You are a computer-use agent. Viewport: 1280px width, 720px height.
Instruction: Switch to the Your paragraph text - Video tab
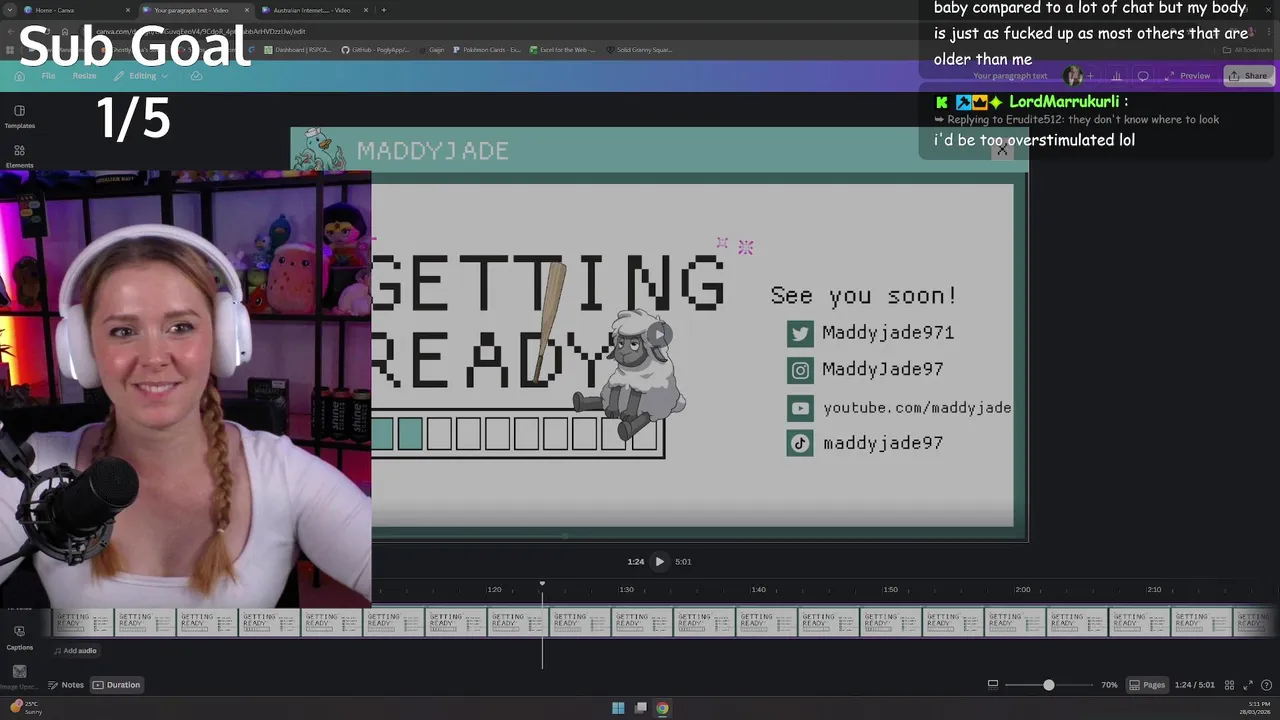coord(195,10)
